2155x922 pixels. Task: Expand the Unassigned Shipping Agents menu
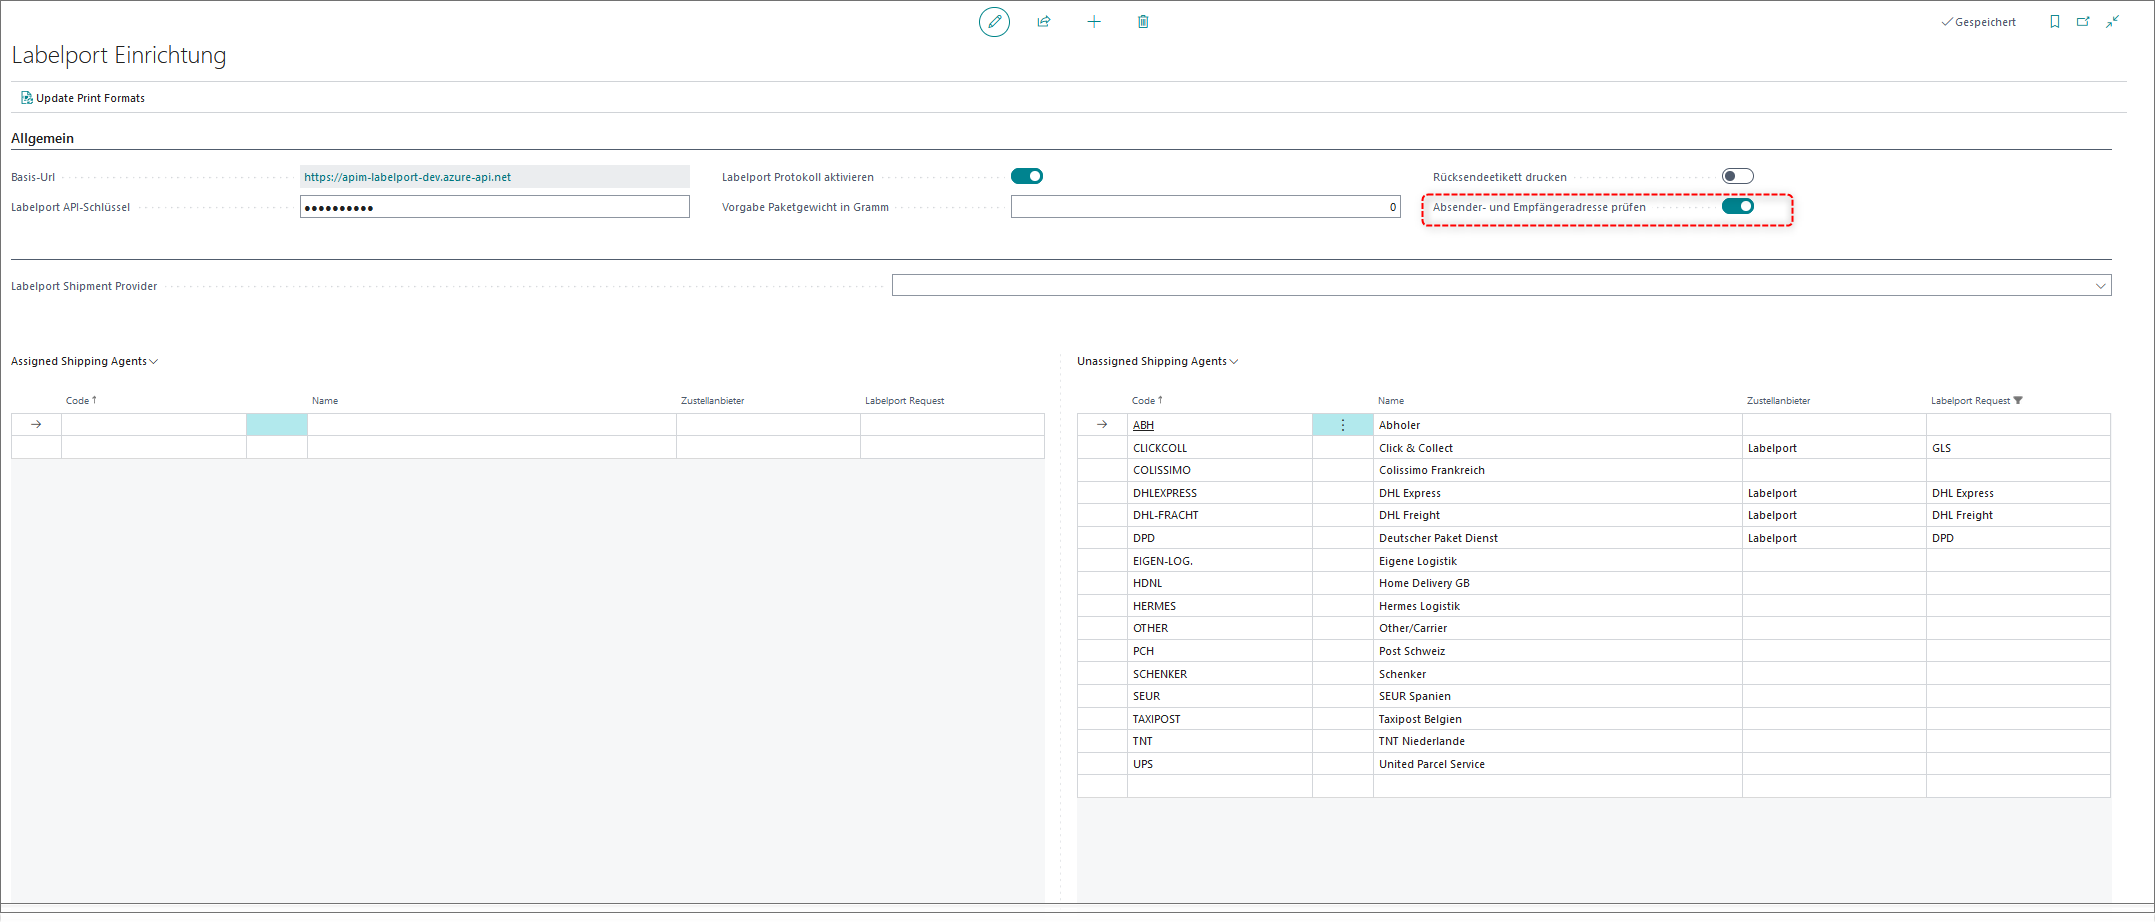1157,362
